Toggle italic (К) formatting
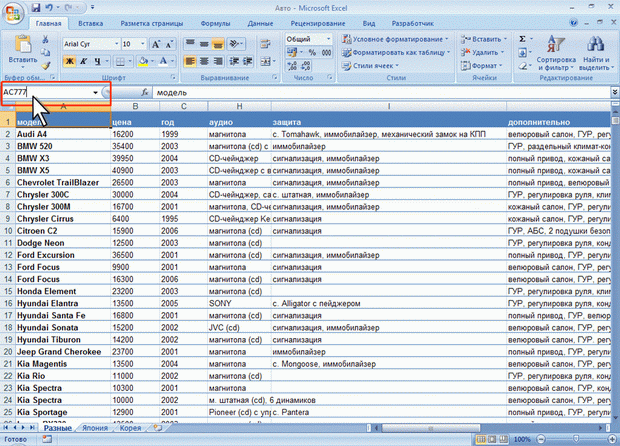Screen dimensions: 620x446 (83, 61)
